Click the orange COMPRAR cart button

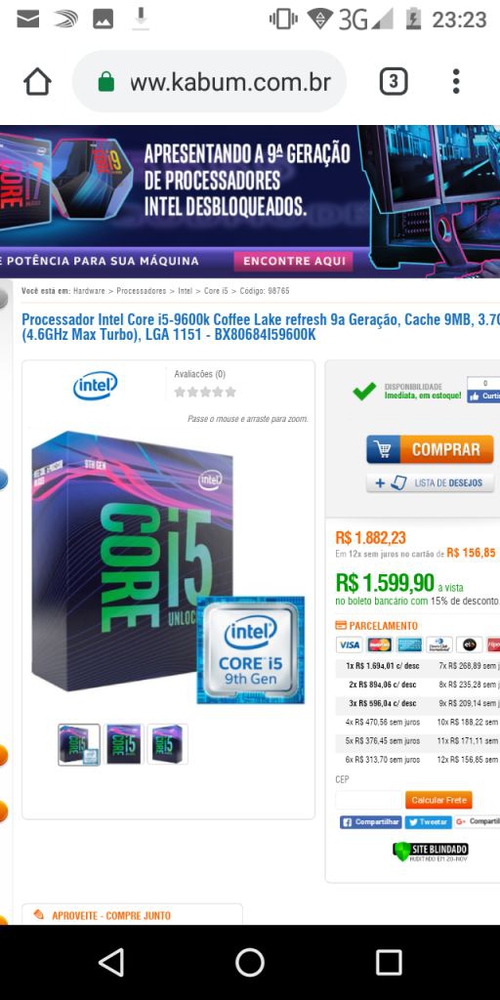tap(430, 449)
